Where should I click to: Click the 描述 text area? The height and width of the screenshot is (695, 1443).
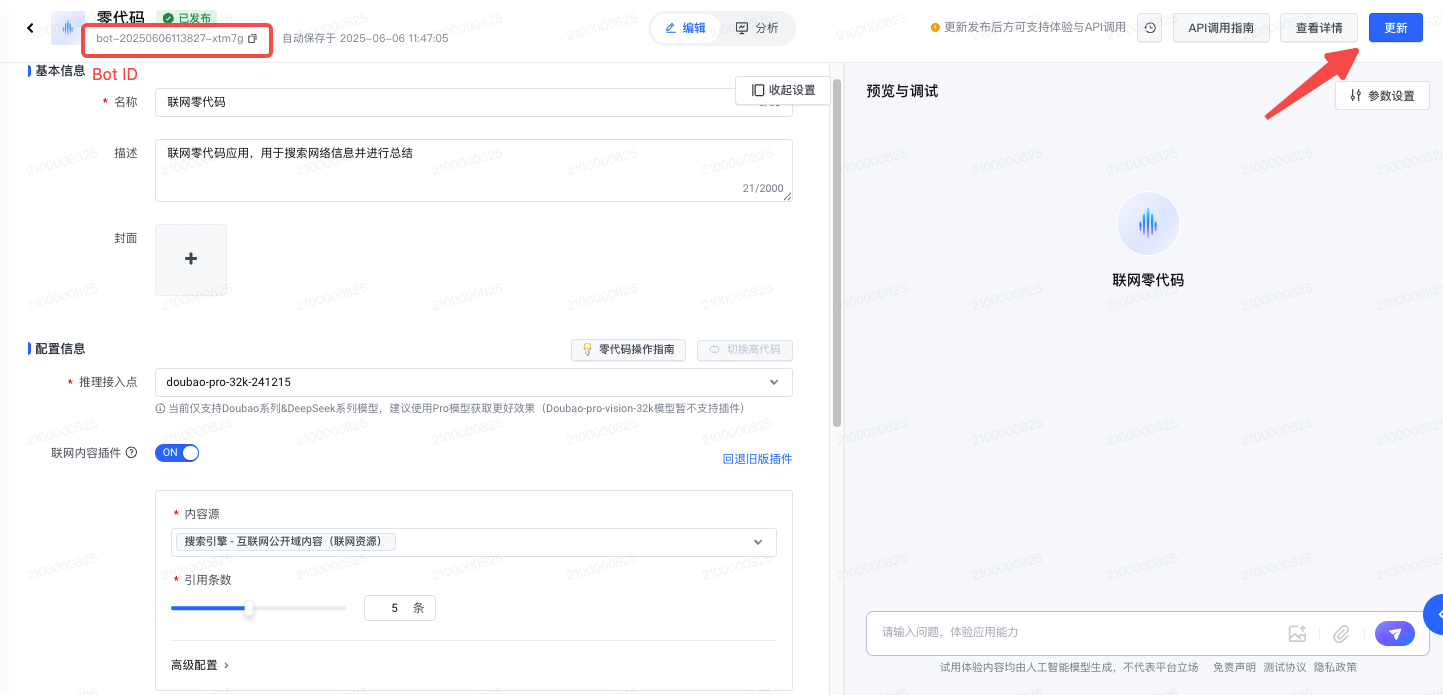click(474, 170)
